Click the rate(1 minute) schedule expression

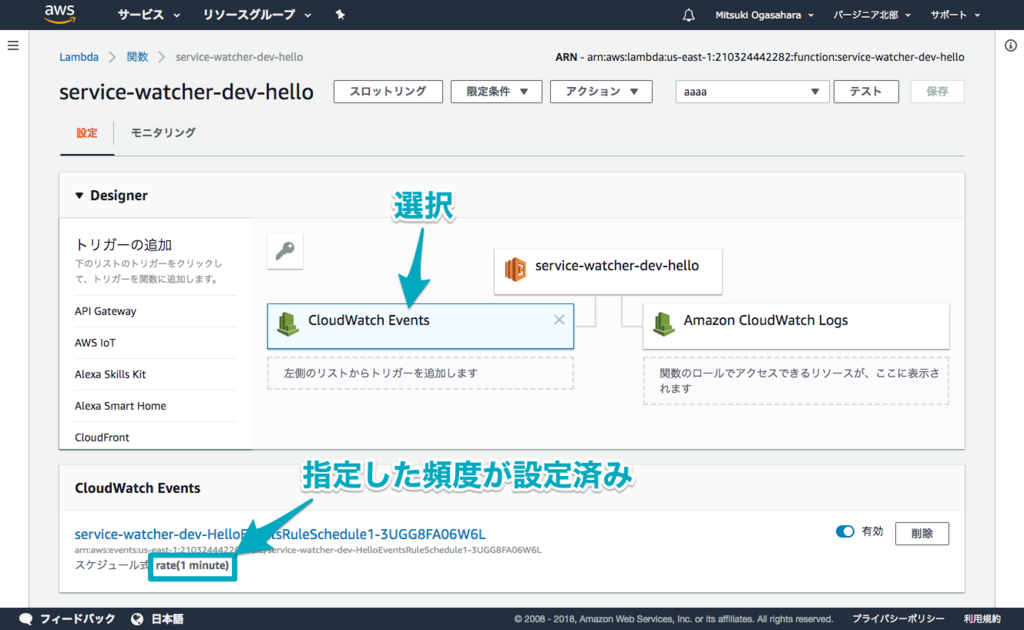point(192,565)
